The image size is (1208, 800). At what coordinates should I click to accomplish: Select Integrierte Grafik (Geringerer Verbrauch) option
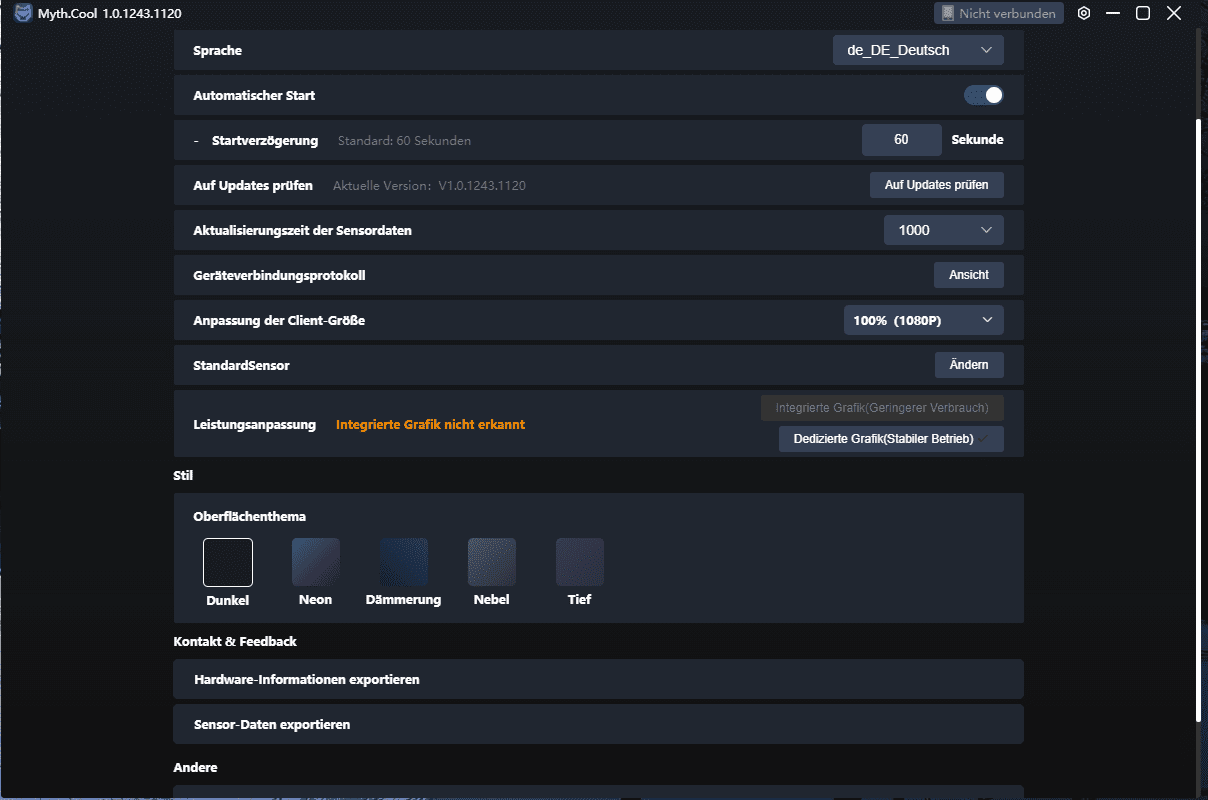(881, 408)
